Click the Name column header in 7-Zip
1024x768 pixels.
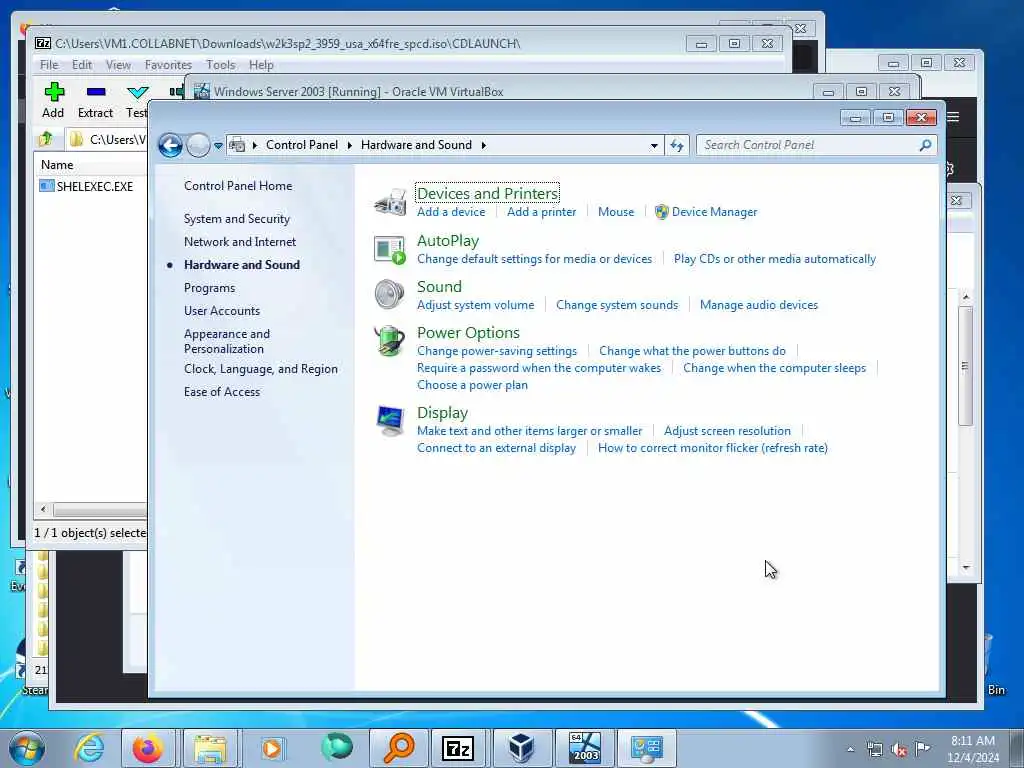pyautogui.click(x=57, y=165)
